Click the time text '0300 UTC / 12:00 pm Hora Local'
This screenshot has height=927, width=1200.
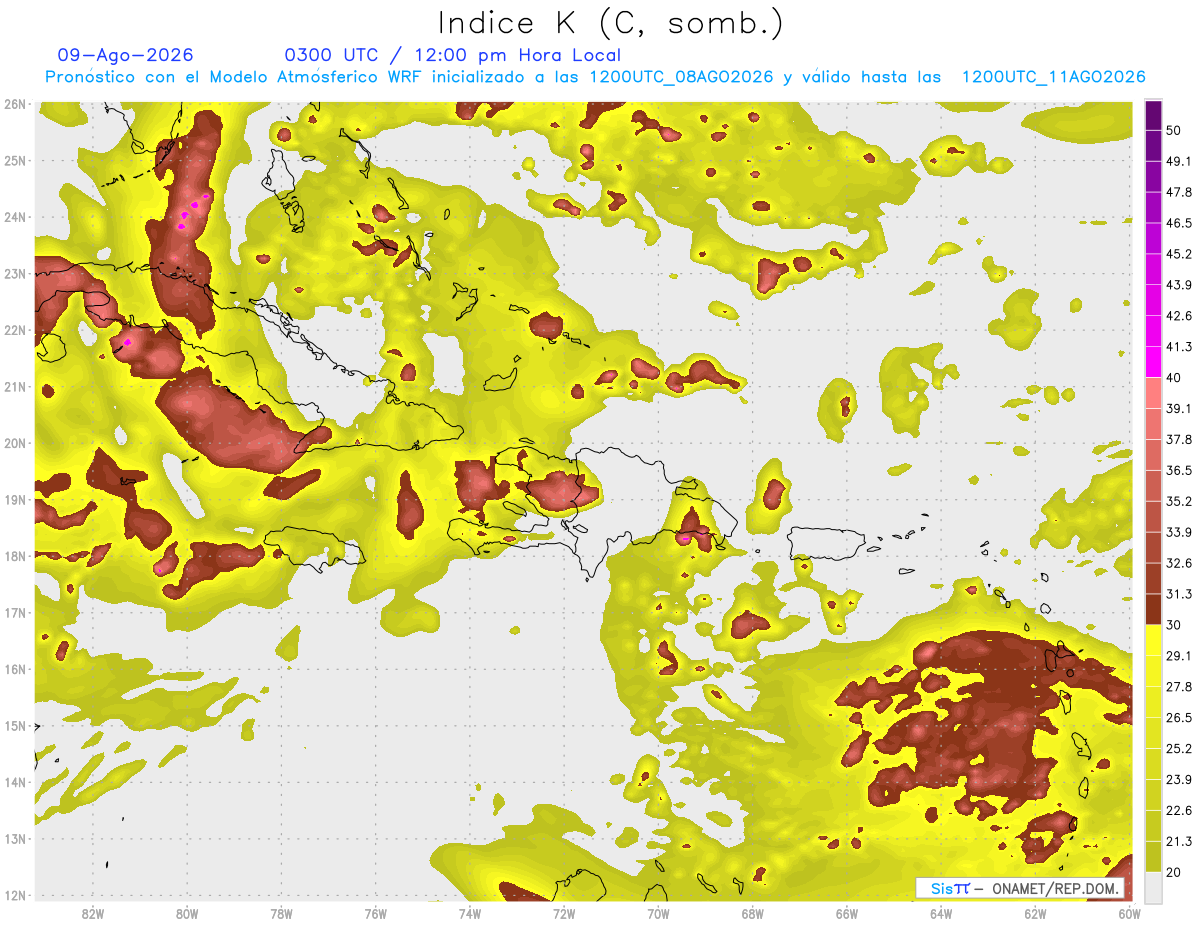(453, 56)
